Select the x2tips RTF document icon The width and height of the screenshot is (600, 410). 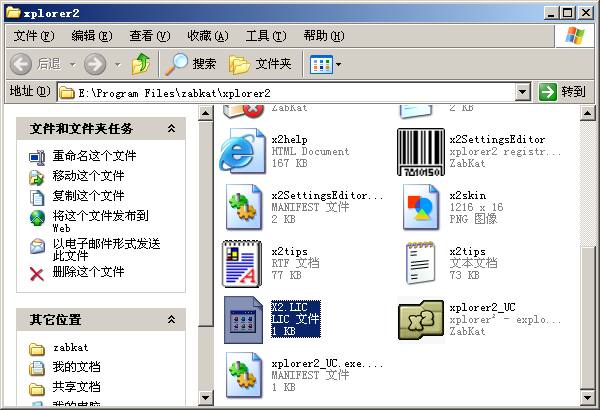(x=242, y=263)
